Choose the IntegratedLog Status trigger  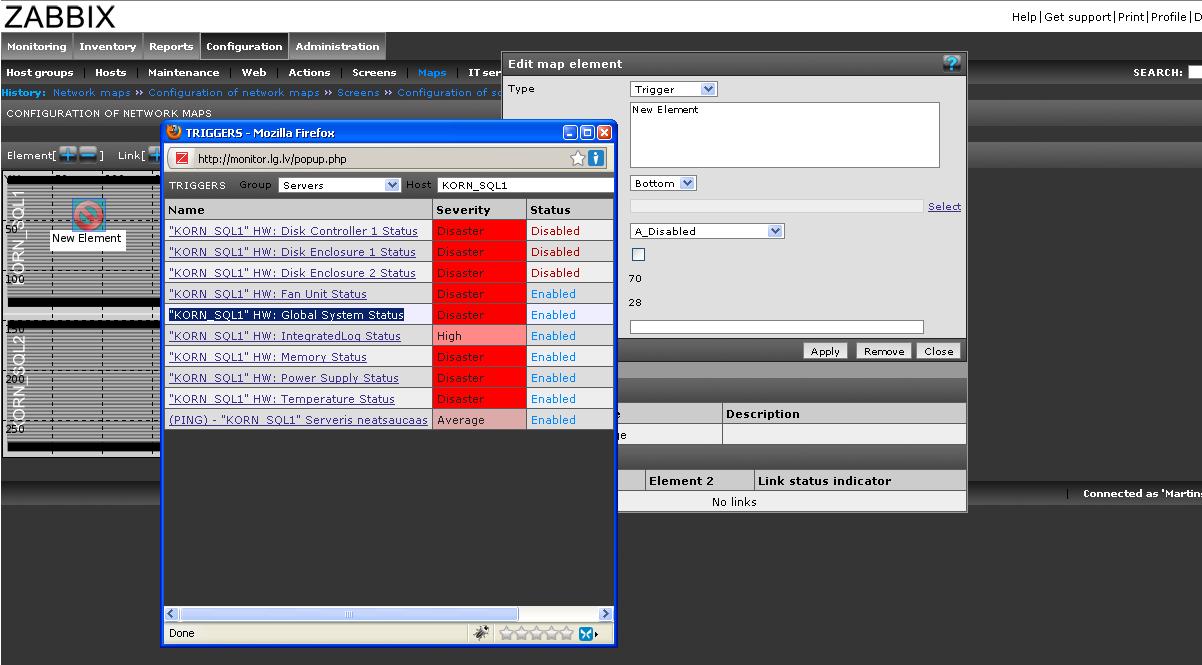pyautogui.click(x=285, y=336)
